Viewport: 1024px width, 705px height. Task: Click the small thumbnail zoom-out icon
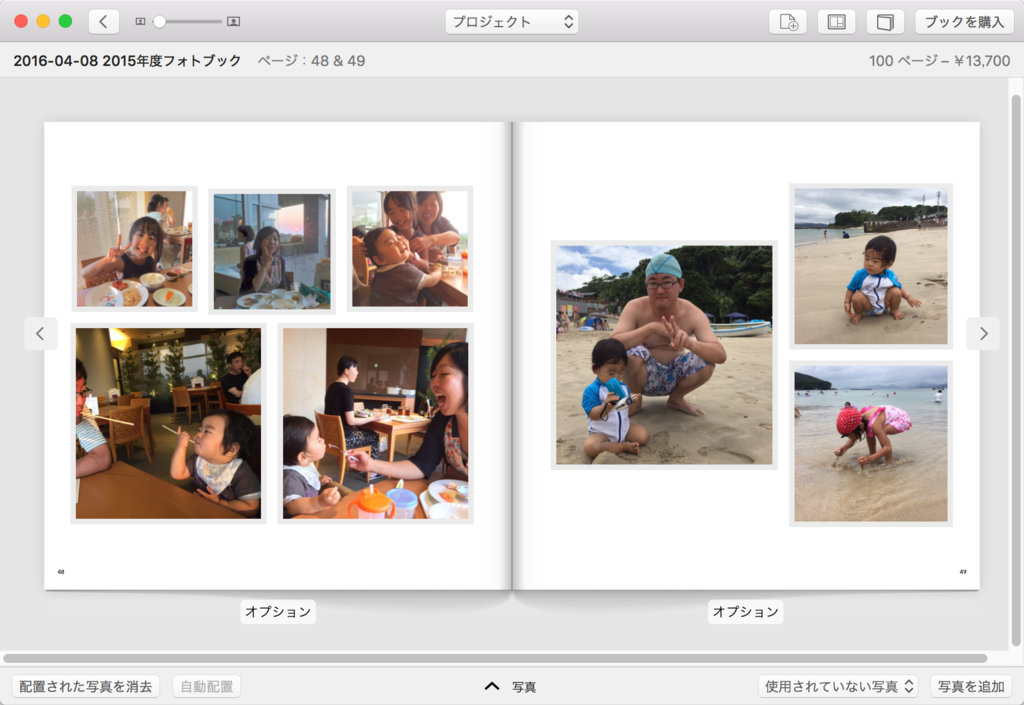[x=140, y=22]
